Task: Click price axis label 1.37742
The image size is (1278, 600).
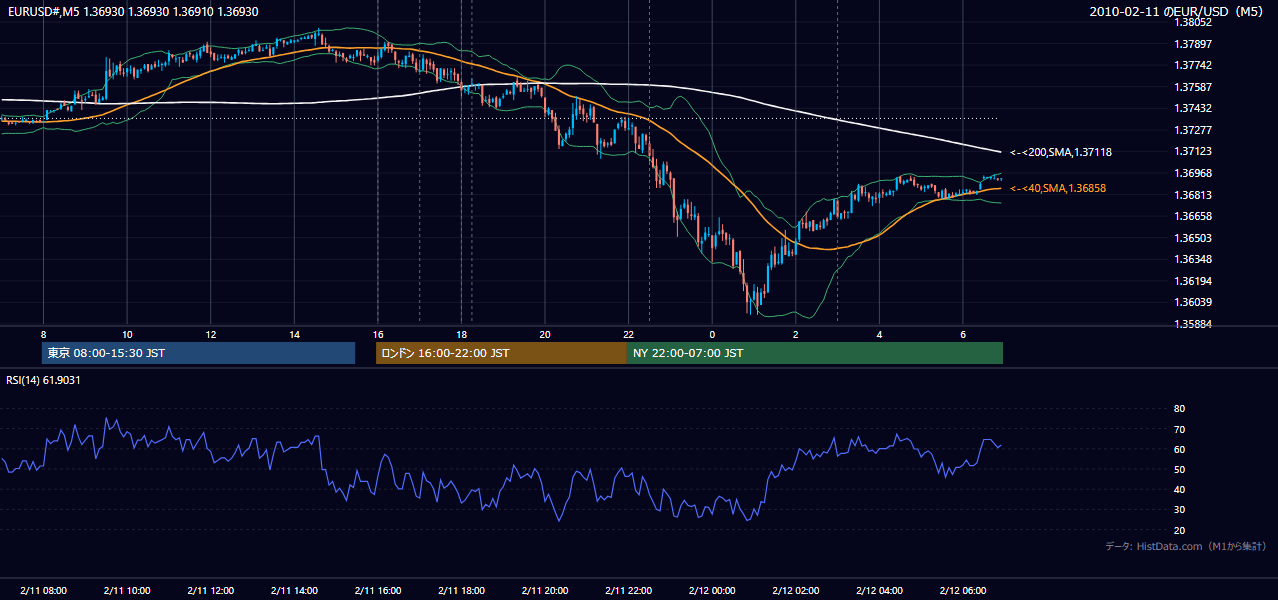Action: tap(1194, 65)
